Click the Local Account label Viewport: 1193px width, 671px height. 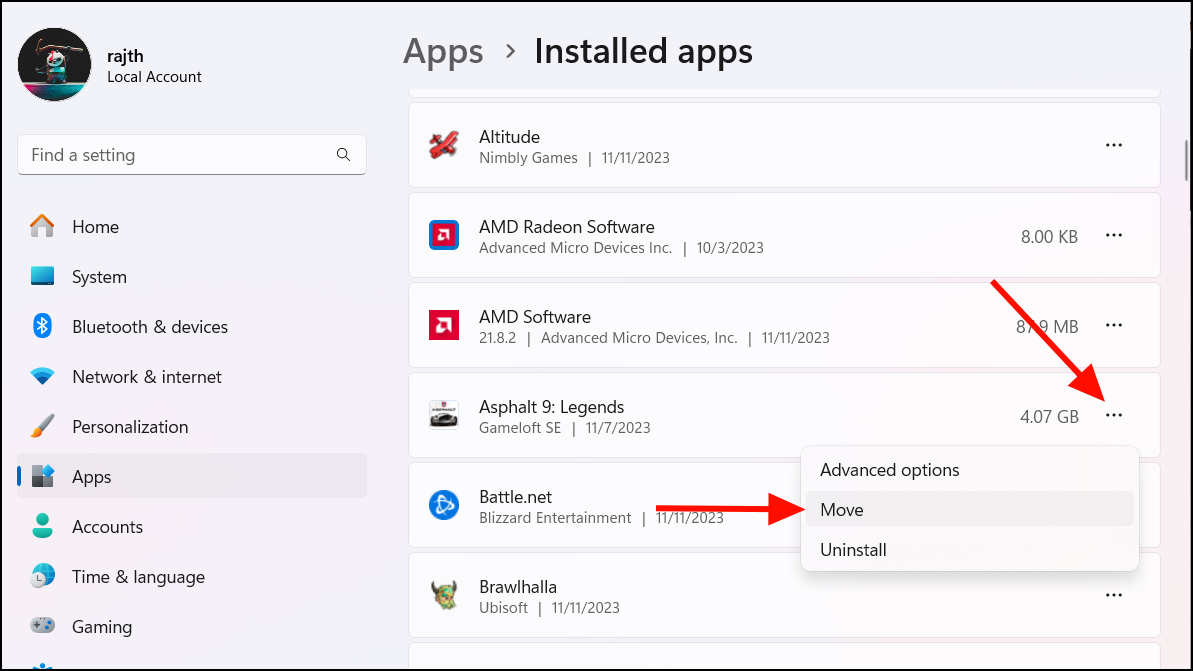(154, 77)
